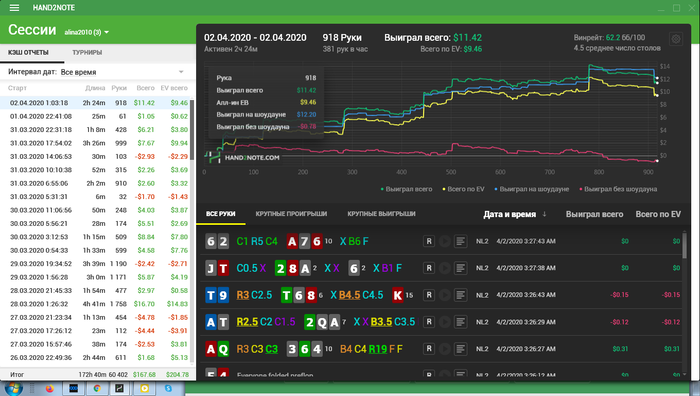Sort sessions by Старт column

coord(17,88)
